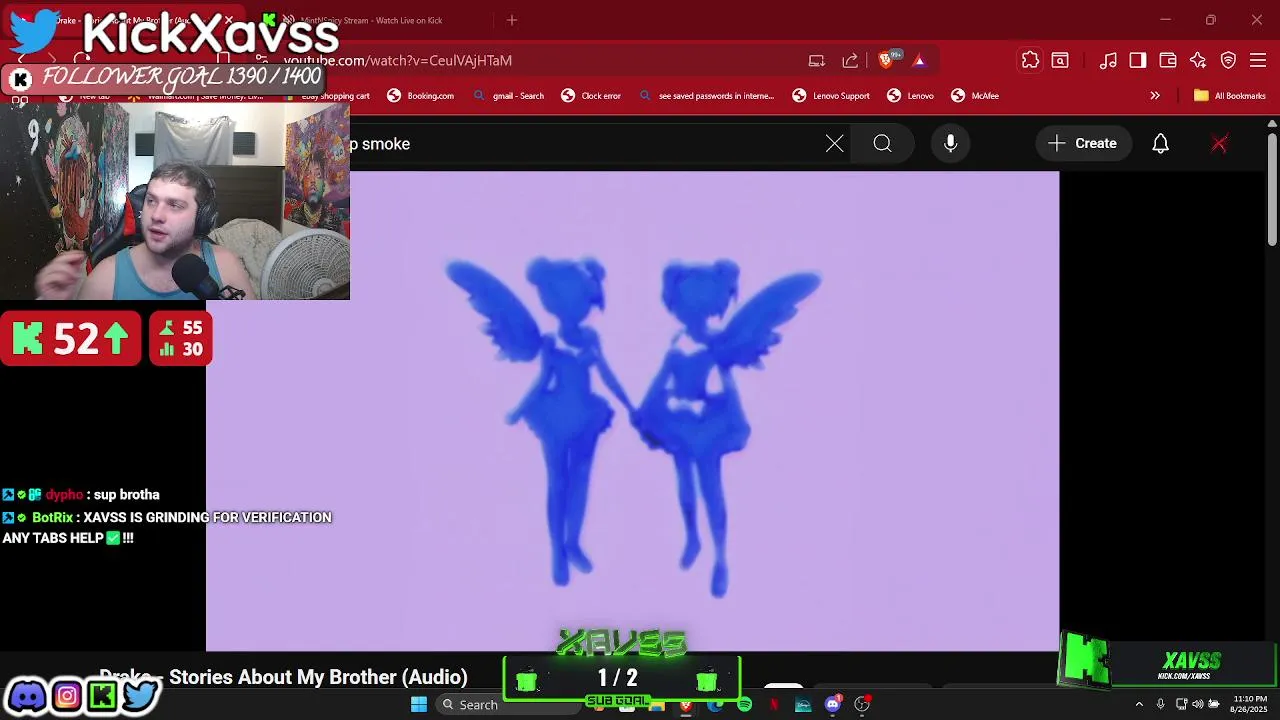Open YouTube notifications bell
The image size is (1280, 720).
pyautogui.click(x=1161, y=144)
